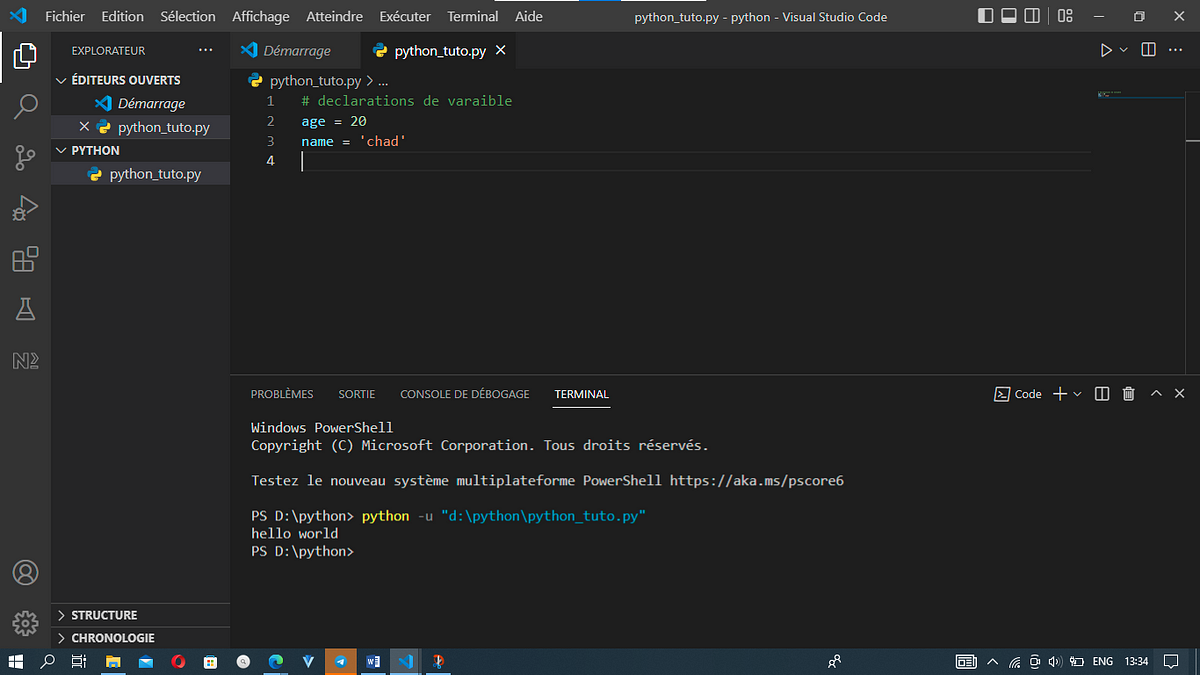Image resolution: width=1200 pixels, height=675 pixels.
Task: Open the Run and Debug view
Action: coord(25,208)
